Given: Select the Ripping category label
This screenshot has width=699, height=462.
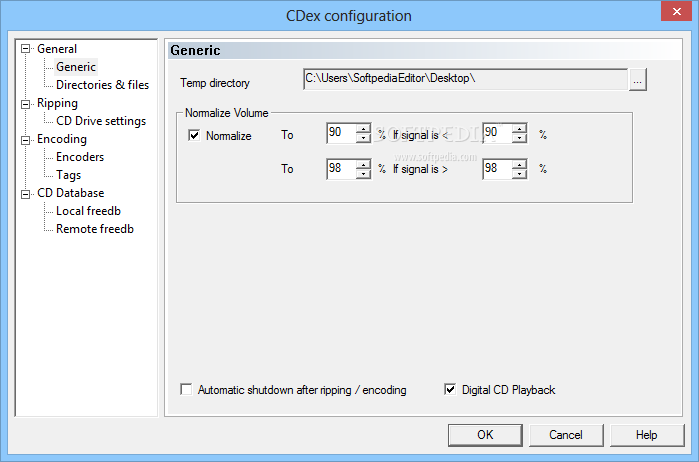Looking at the screenshot, I should pyautogui.click(x=57, y=103).
